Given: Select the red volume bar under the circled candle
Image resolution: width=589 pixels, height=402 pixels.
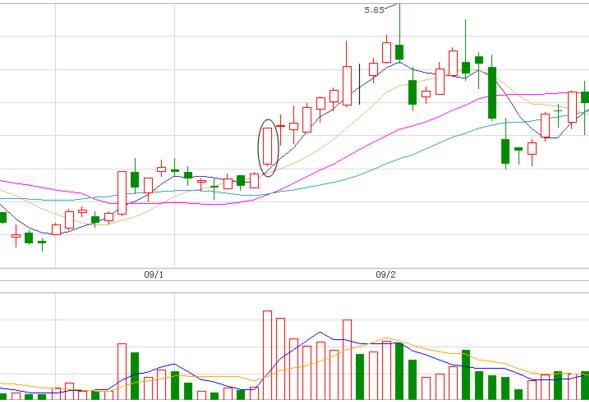Looking at the screenshot, I should [267, 355].
